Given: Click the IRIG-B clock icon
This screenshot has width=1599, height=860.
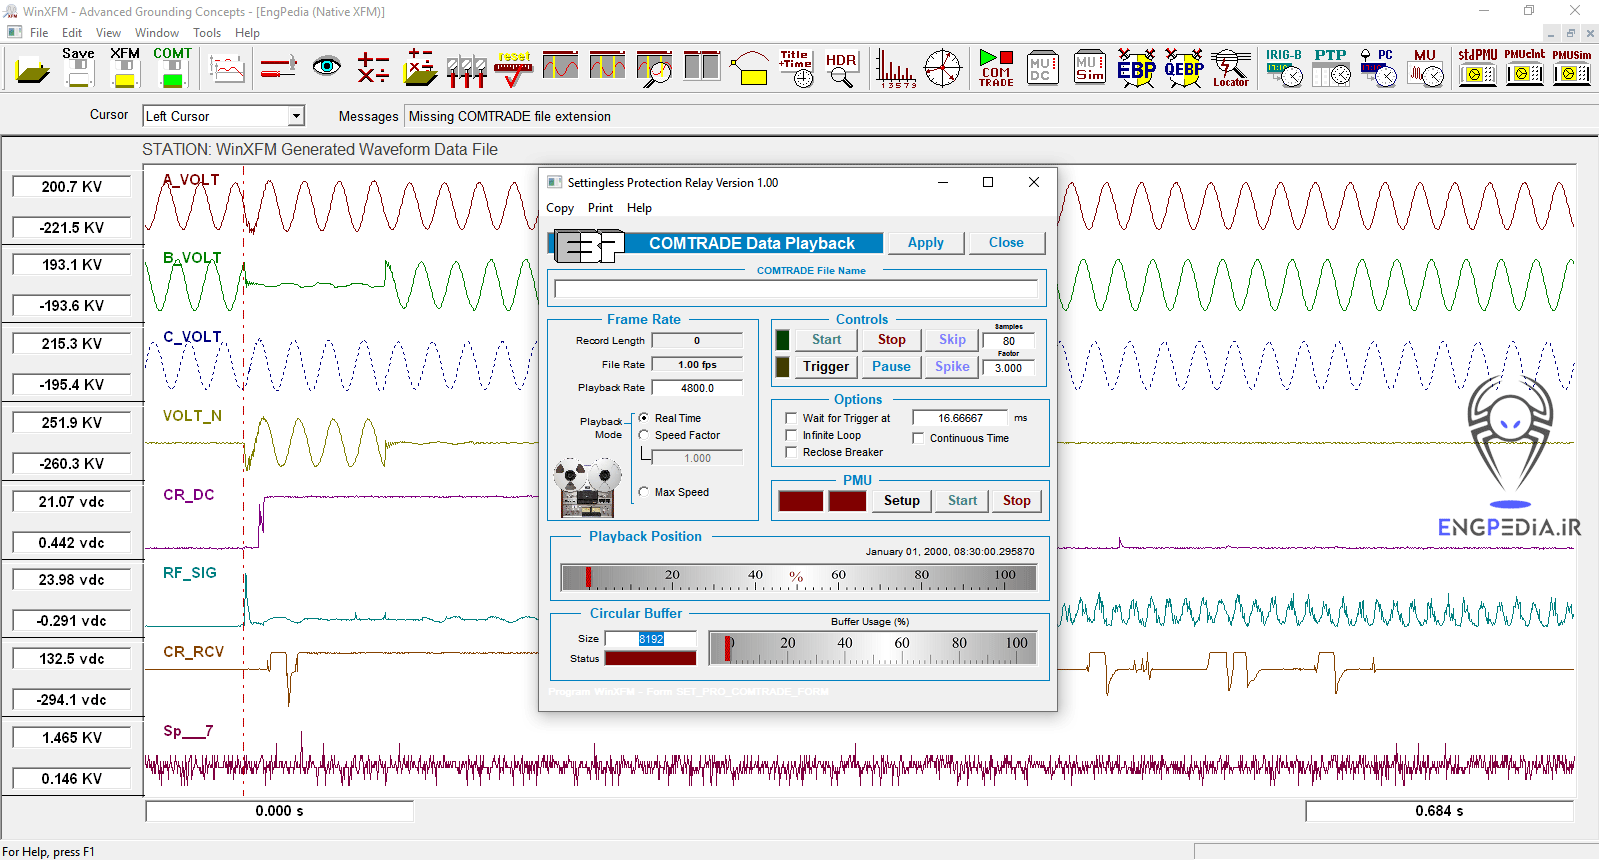Looking at the screenshot, I should tap(1284, 68).
